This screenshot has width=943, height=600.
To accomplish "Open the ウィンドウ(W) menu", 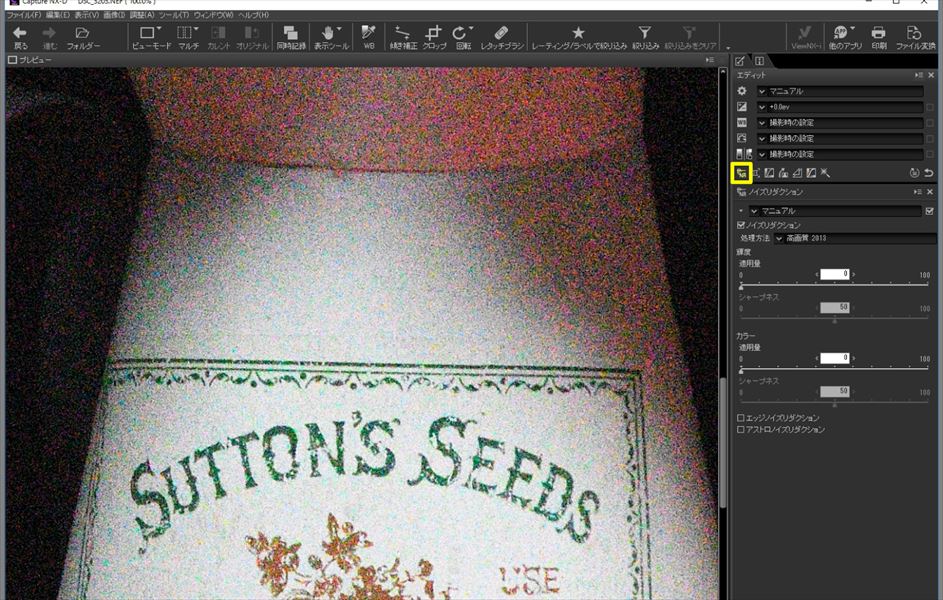I will point(213,15).
